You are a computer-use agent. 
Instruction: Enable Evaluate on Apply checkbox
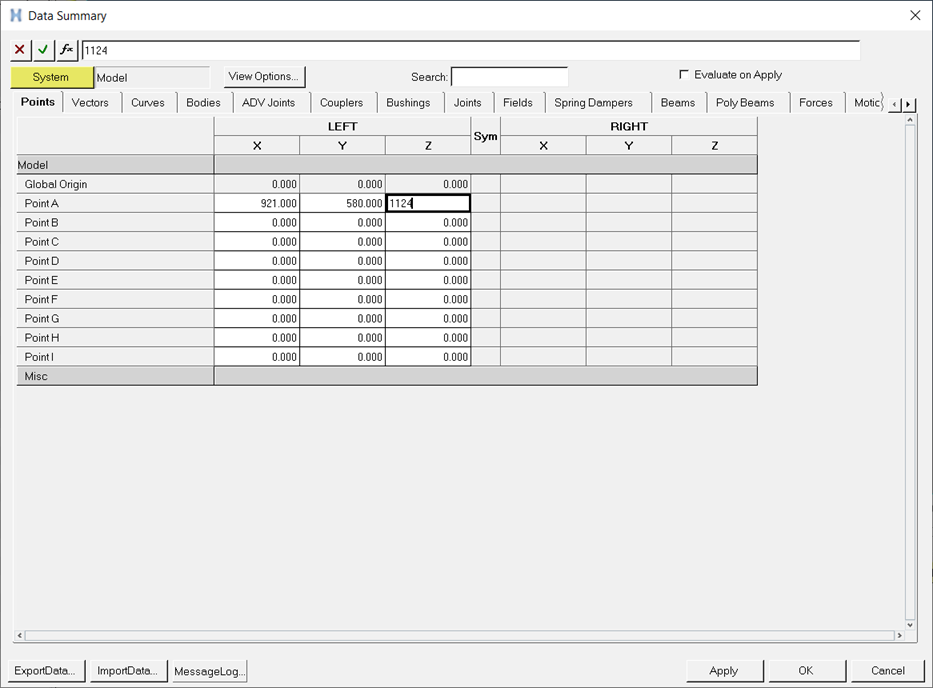[x=684, y=75]
